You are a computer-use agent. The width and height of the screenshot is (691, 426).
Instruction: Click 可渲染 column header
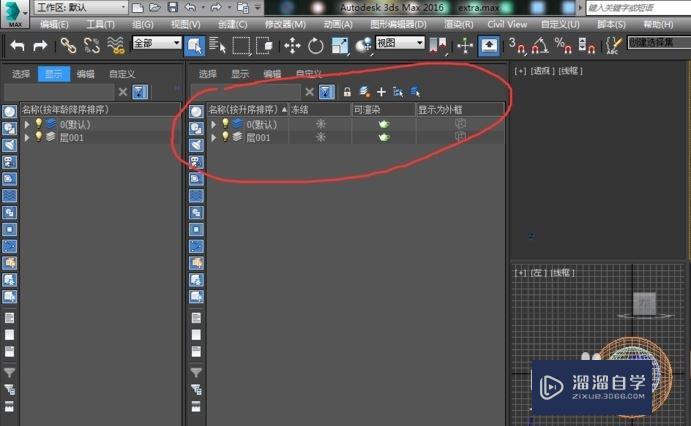[383, 110]
